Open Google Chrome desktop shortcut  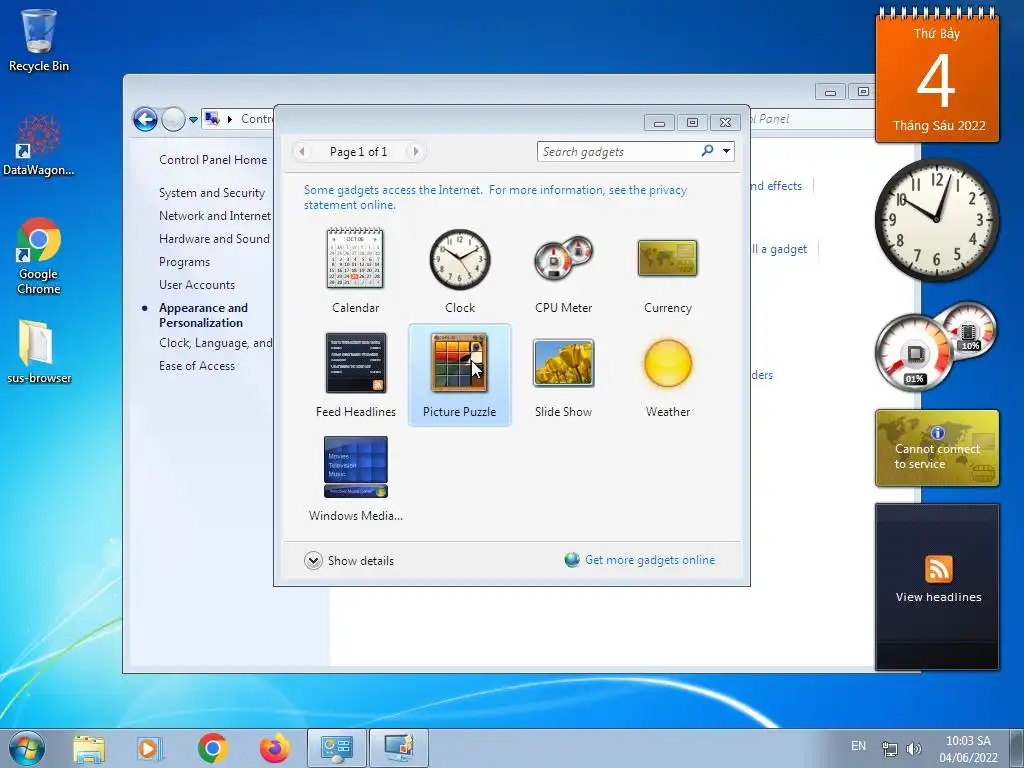point(39,256)
